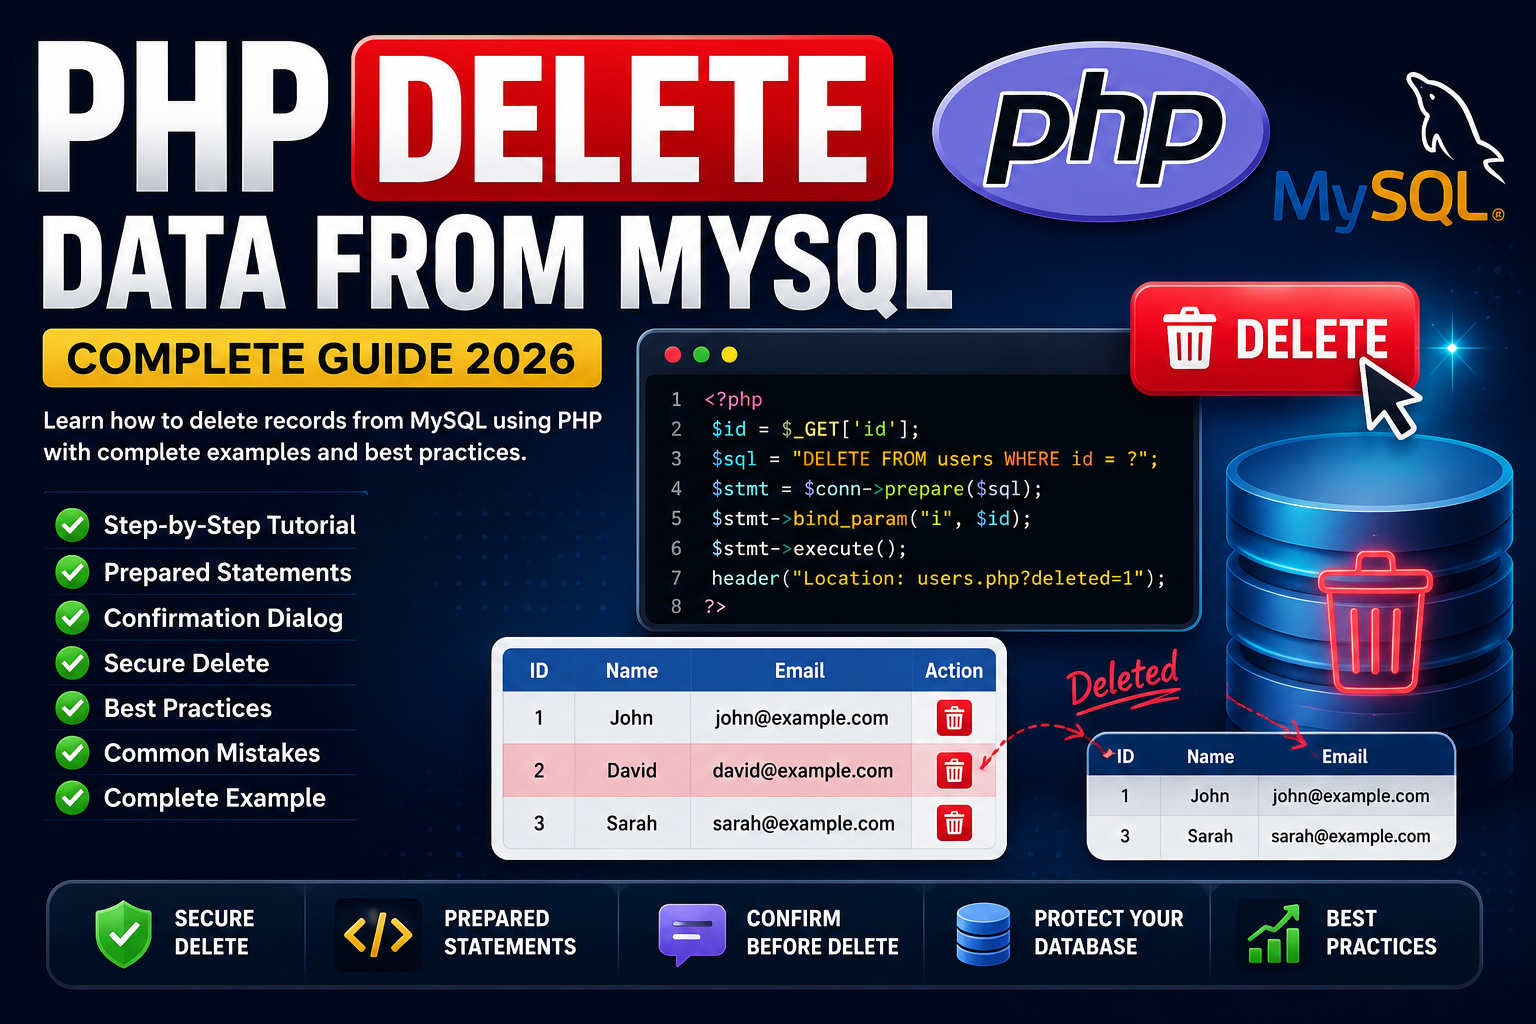Click the MySQL dolphin logo
The height and width of the screenshot is (1024, 1536).
pos(1390,152)
